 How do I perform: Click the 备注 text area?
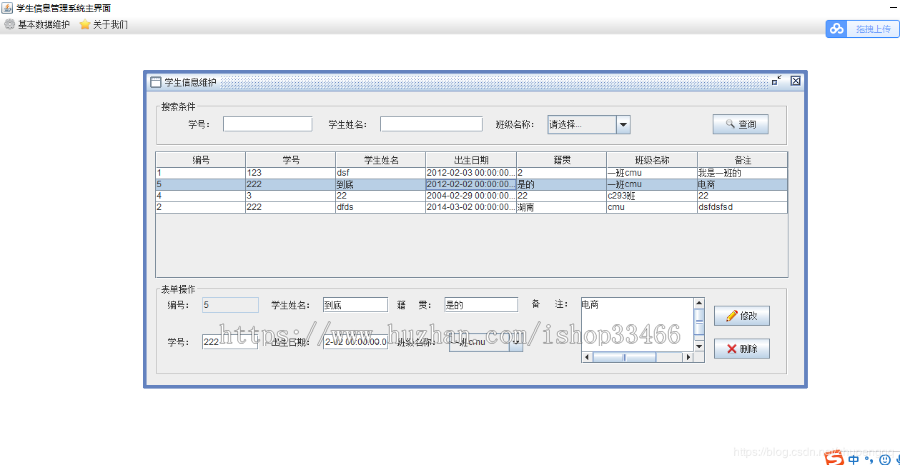637,325
